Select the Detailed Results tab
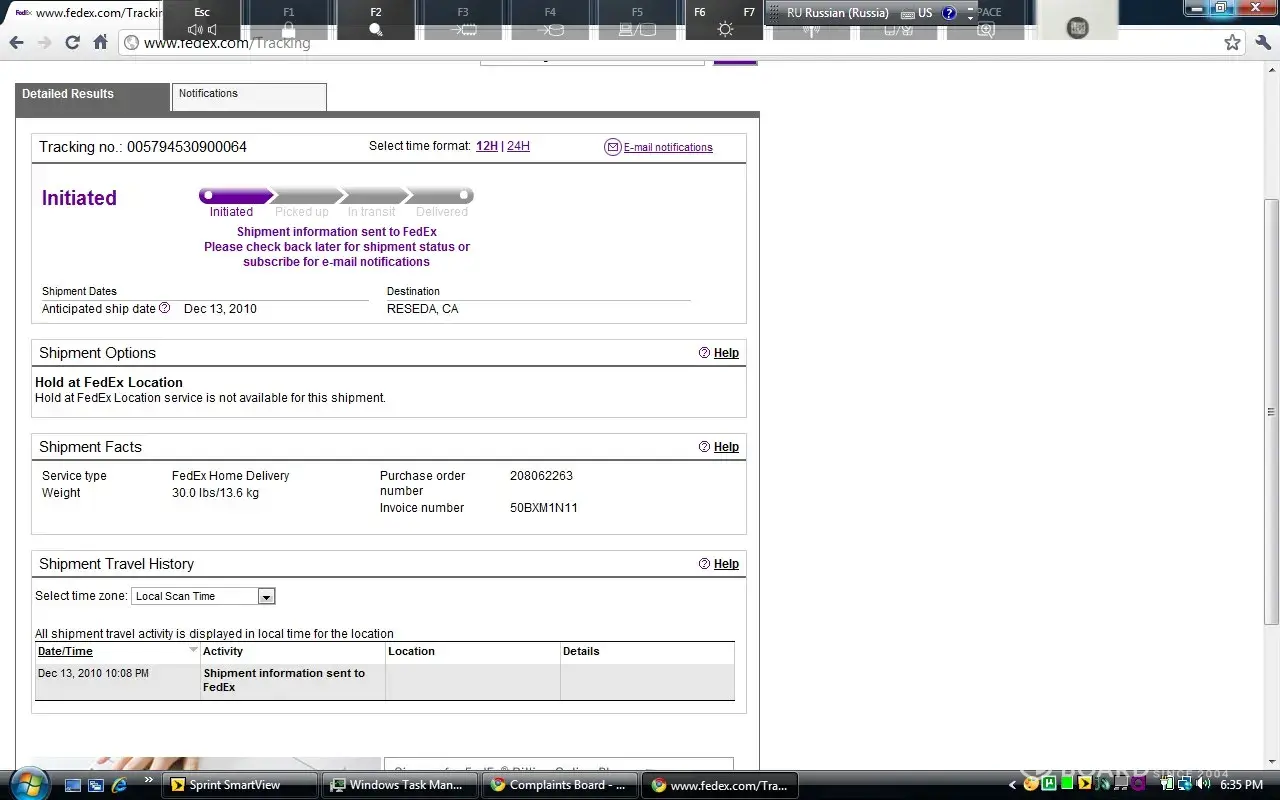This screenshot has width=1280, height=800. [92, 96]
